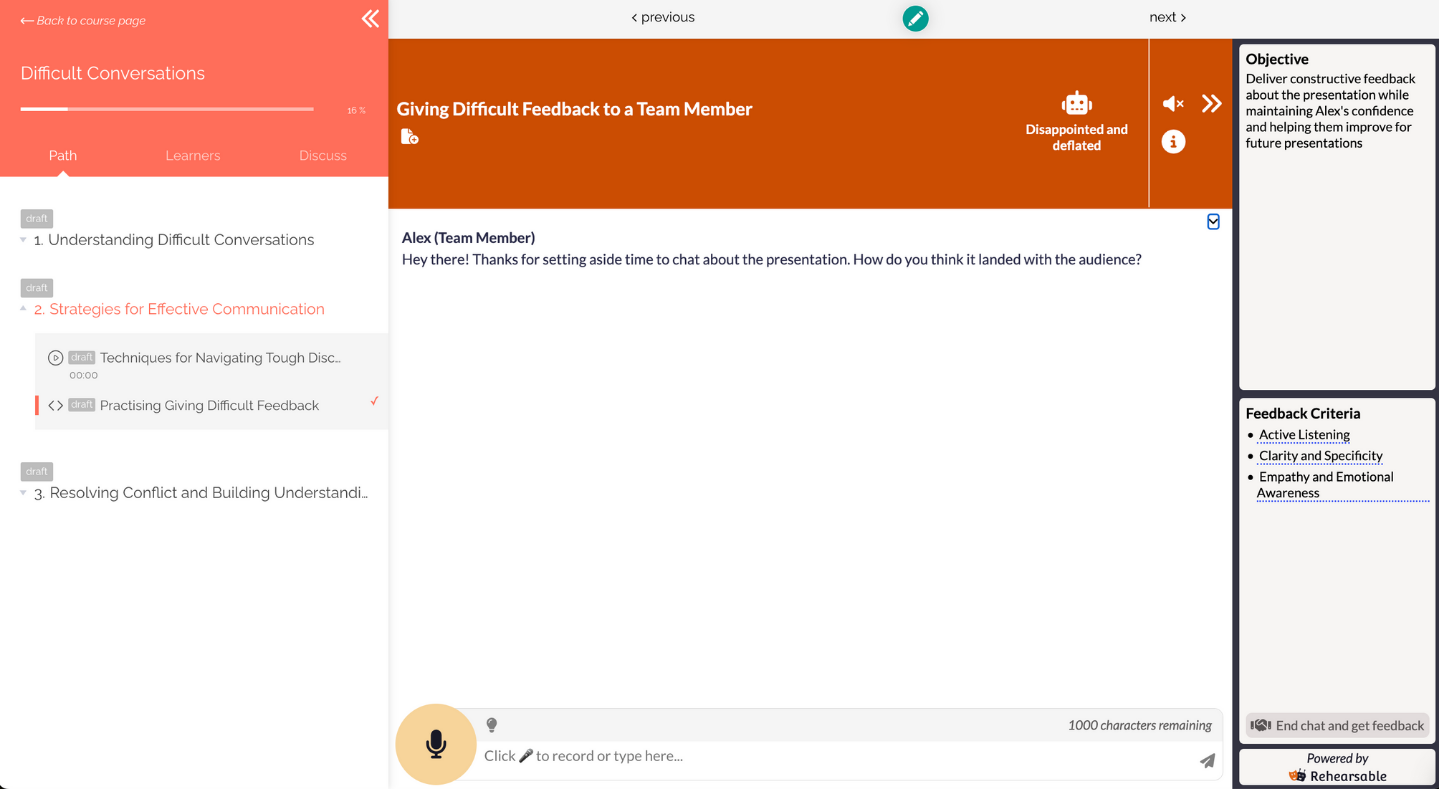Expand section 3 Resolving Conflict and Building Understanding
1440x789 pixels.
point(24,492)
